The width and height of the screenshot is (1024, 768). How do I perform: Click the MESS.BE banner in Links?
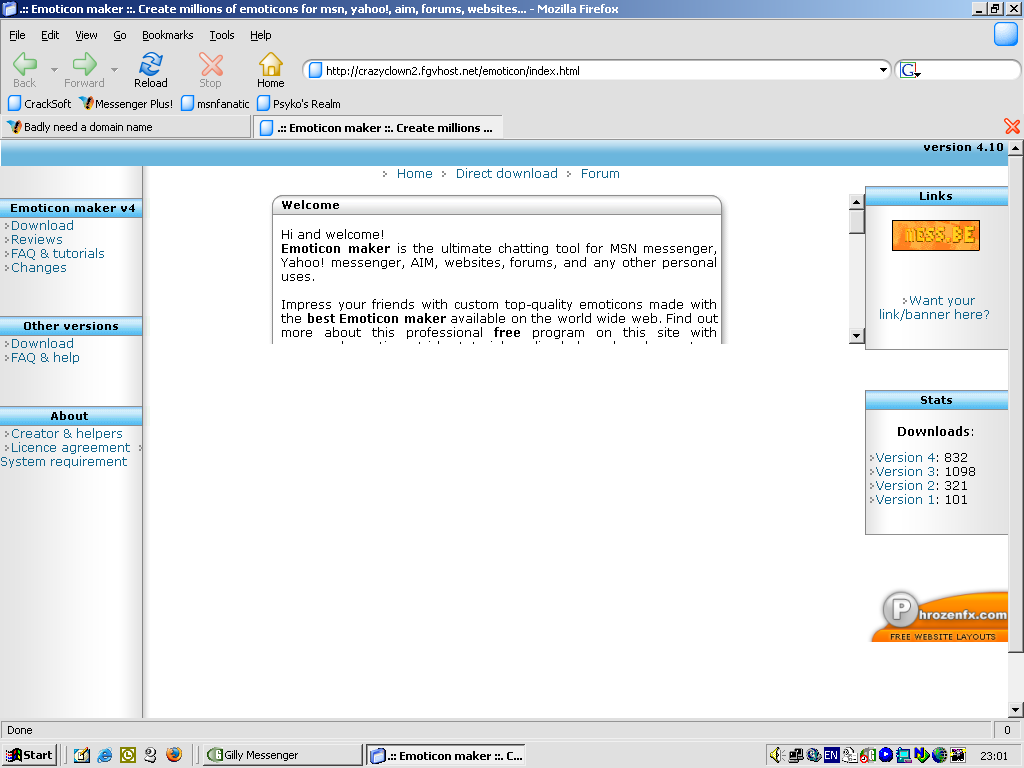click(935, 235)
